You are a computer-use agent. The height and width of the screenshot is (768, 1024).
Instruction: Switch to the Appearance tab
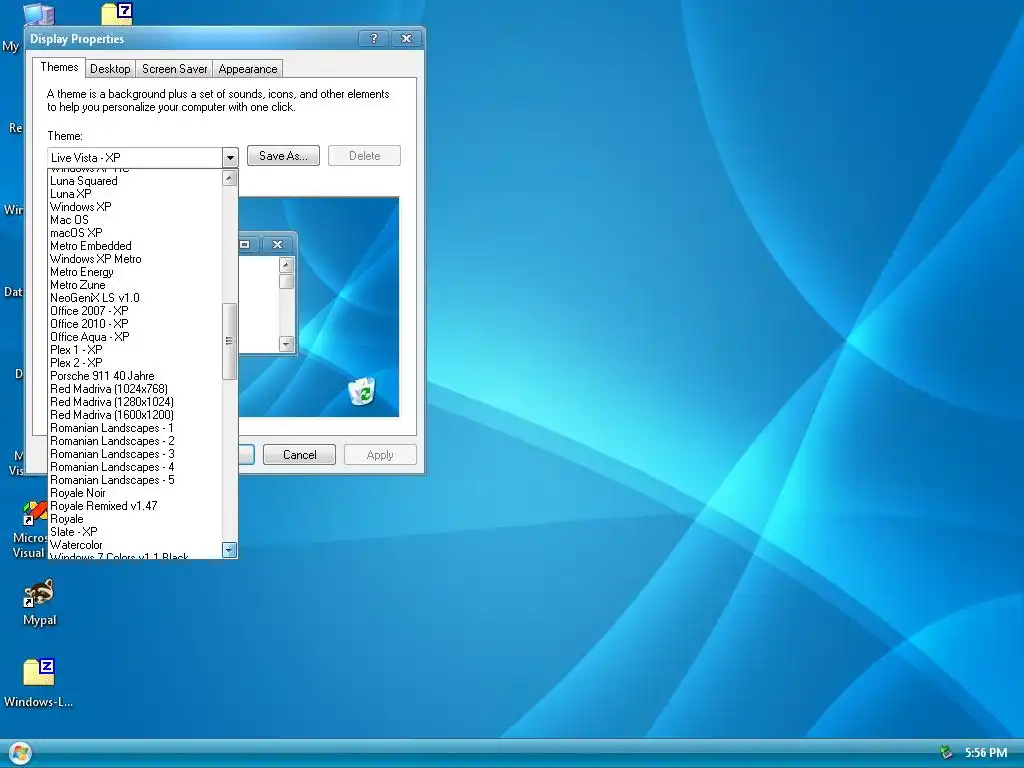point(248,69)
